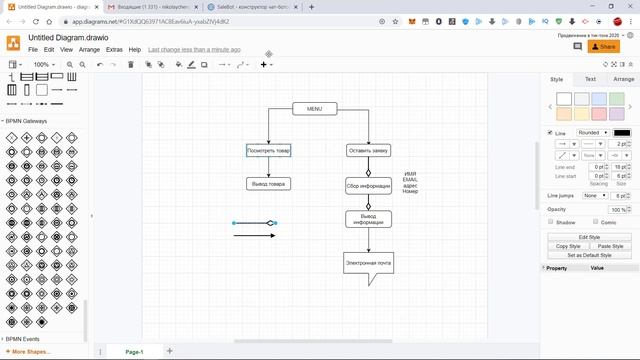The width and height of the screenshot is (640, 360).
Task: Open the comments speech bubble icon
Action: point(577,47)
